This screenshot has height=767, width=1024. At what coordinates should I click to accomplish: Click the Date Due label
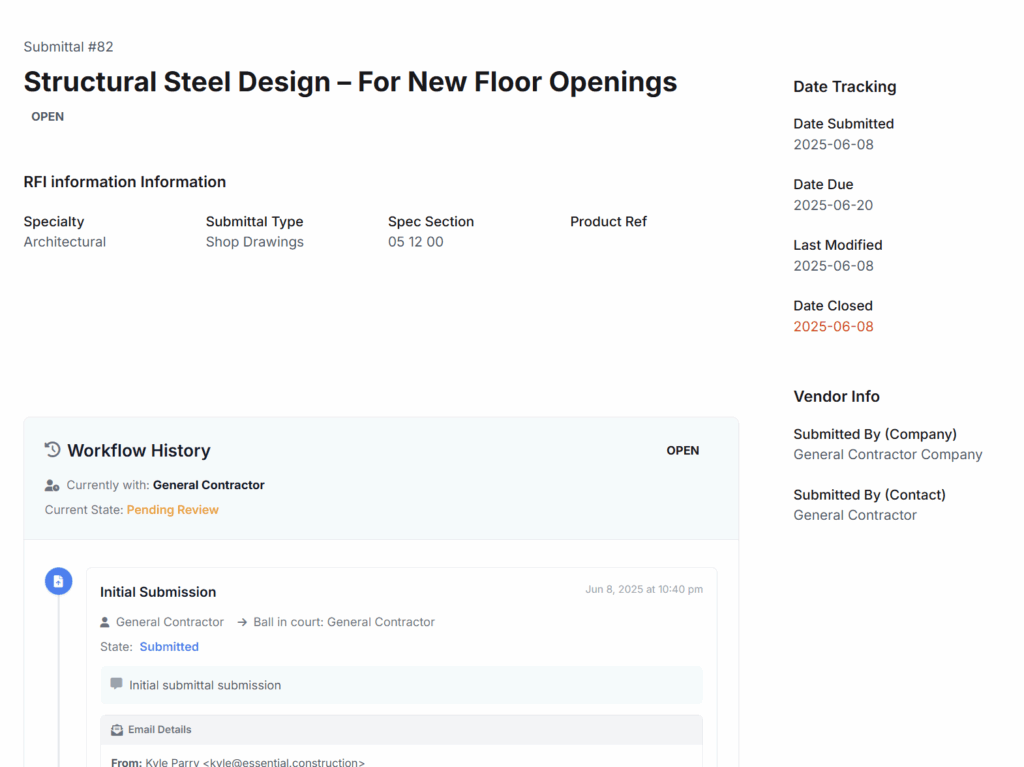[x=823, y=184]
